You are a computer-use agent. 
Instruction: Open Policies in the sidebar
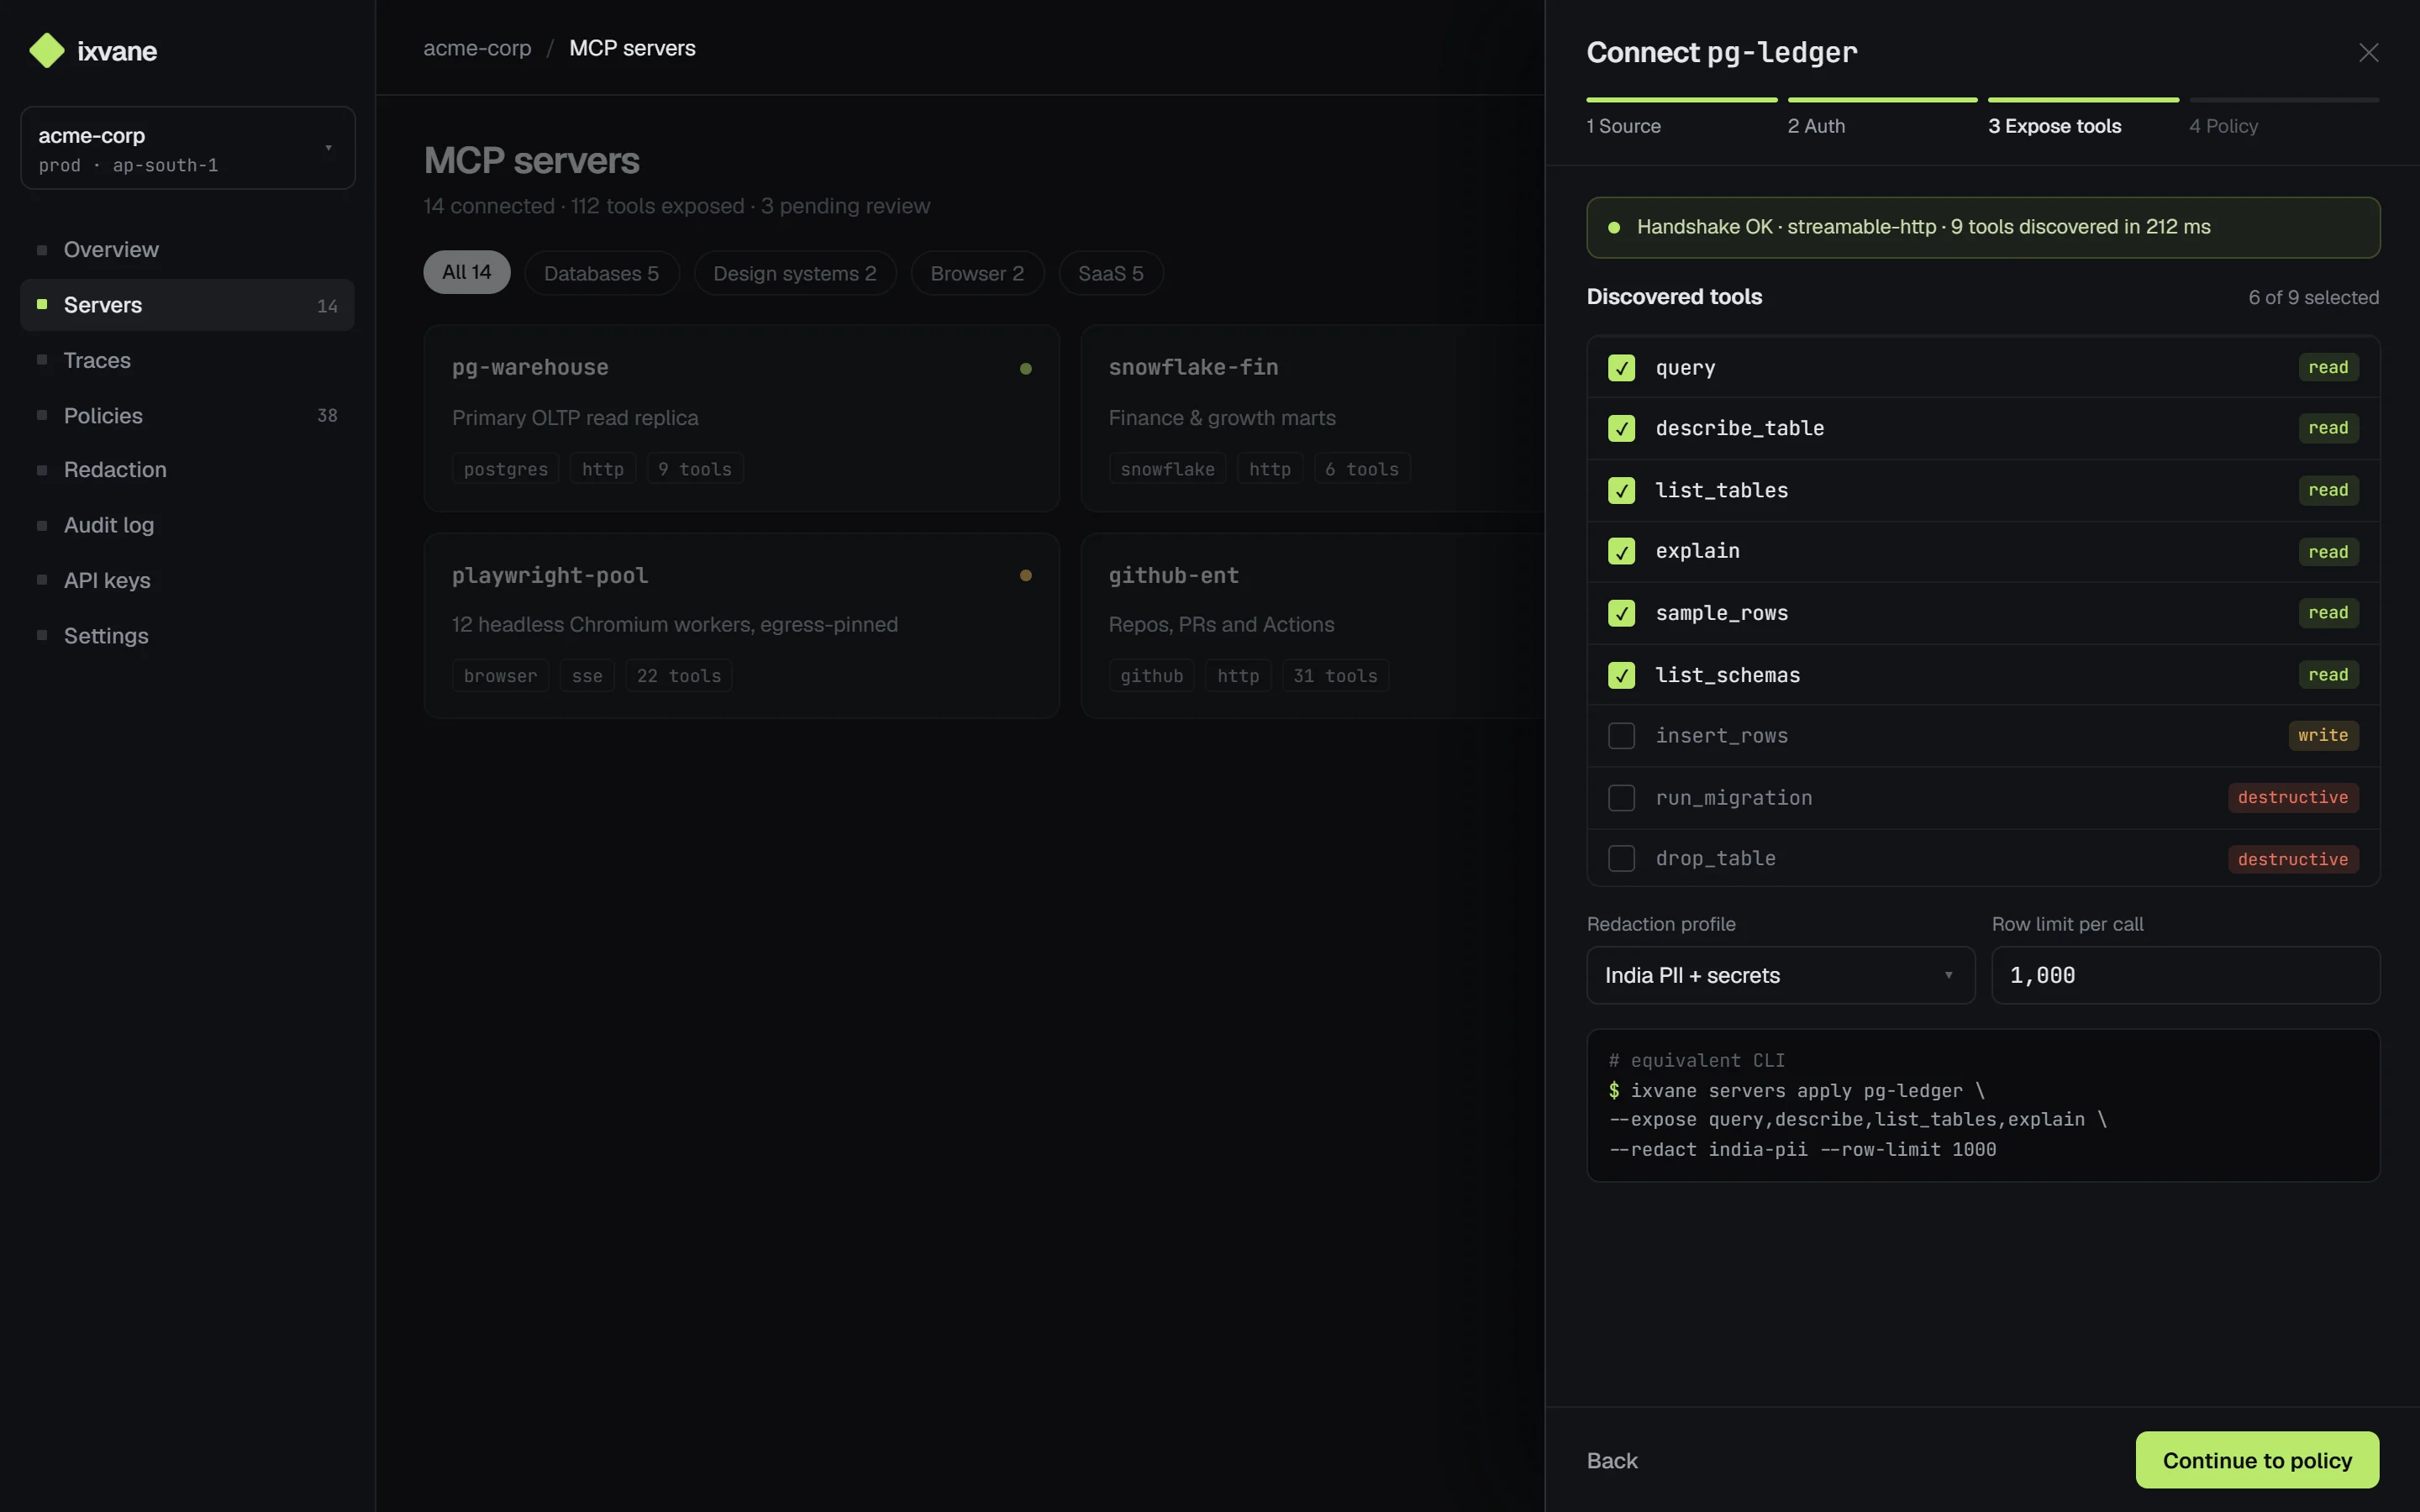[188, 415]
